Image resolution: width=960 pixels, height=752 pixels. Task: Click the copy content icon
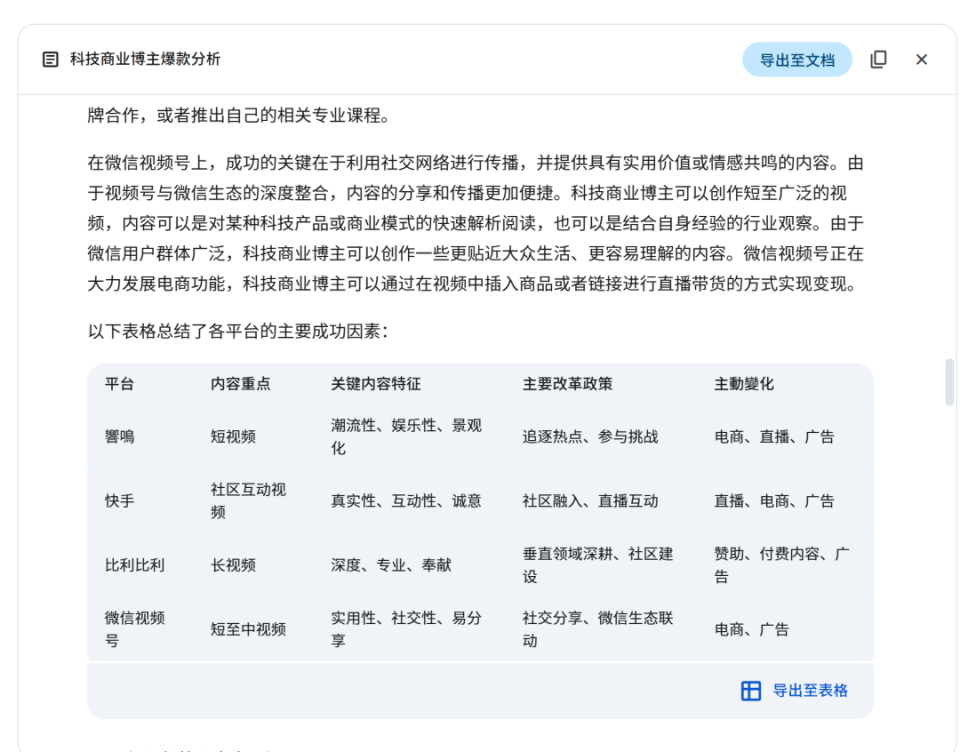879,59
